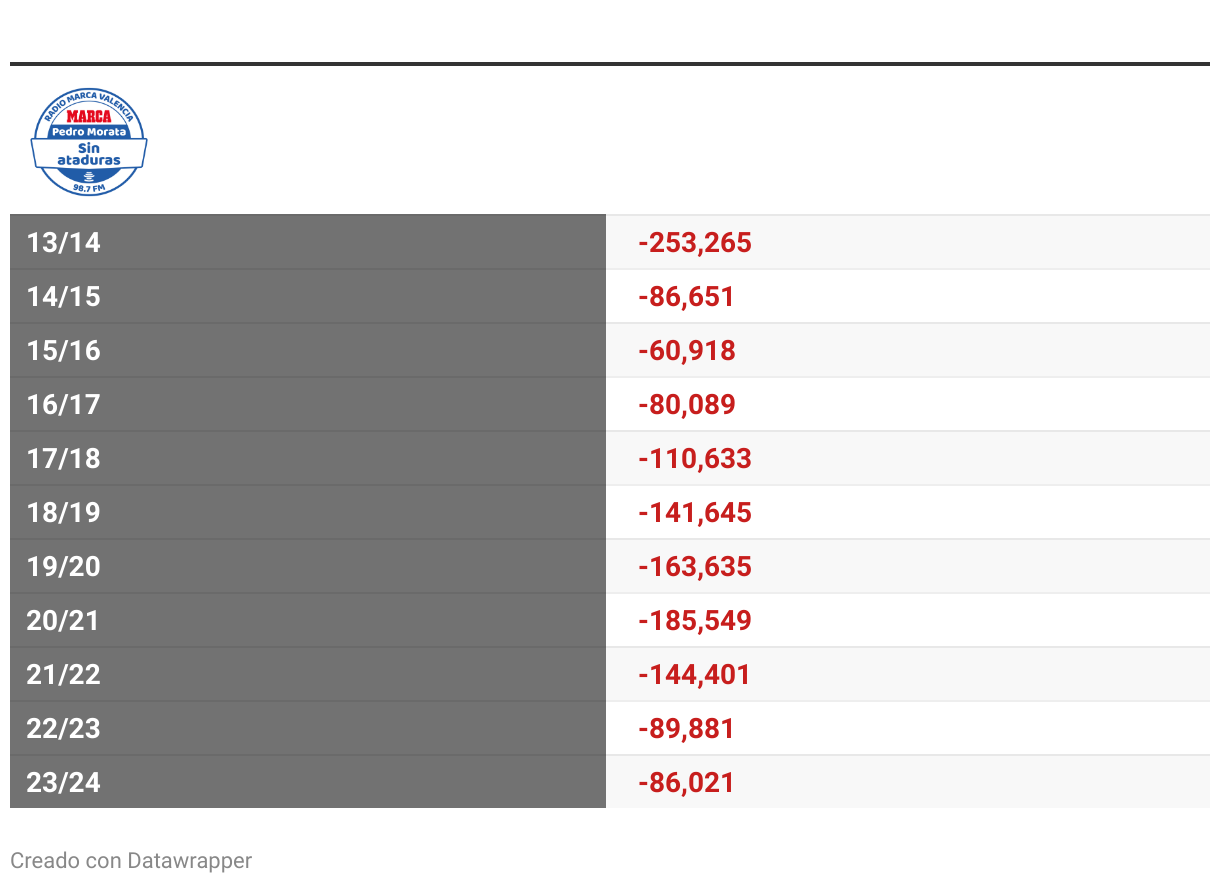Click the 16/17 season cell
Screen dimensions: 1220x886
point(64,405)
